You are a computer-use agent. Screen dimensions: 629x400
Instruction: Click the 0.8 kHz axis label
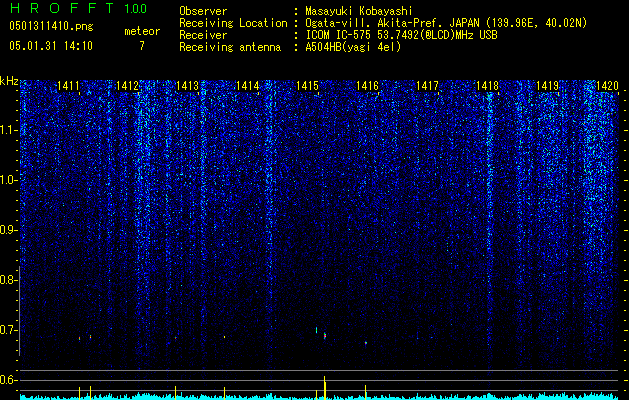point(7,280)
